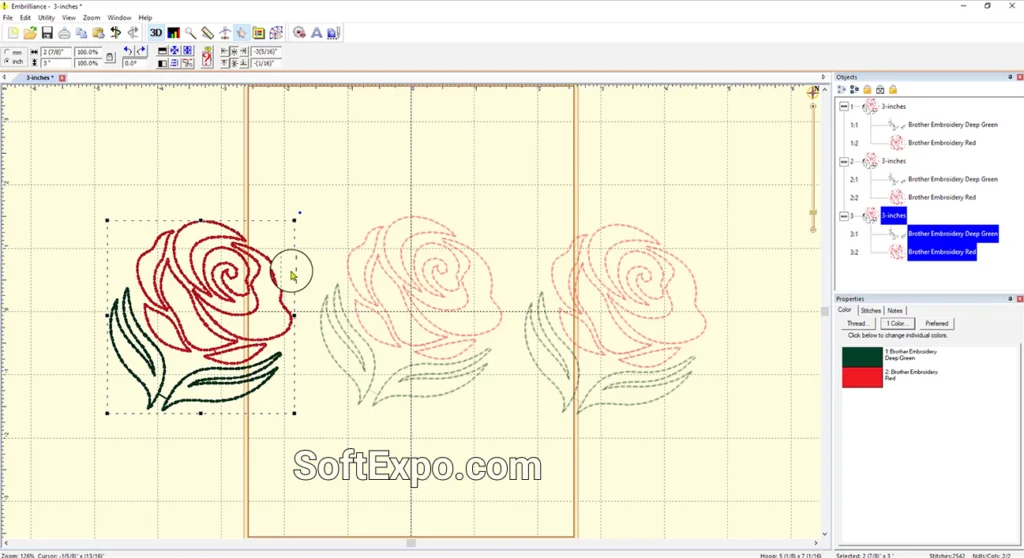
Task: Click the vertical zoom slider handle on the canvas
Action: tap(813, 213)
